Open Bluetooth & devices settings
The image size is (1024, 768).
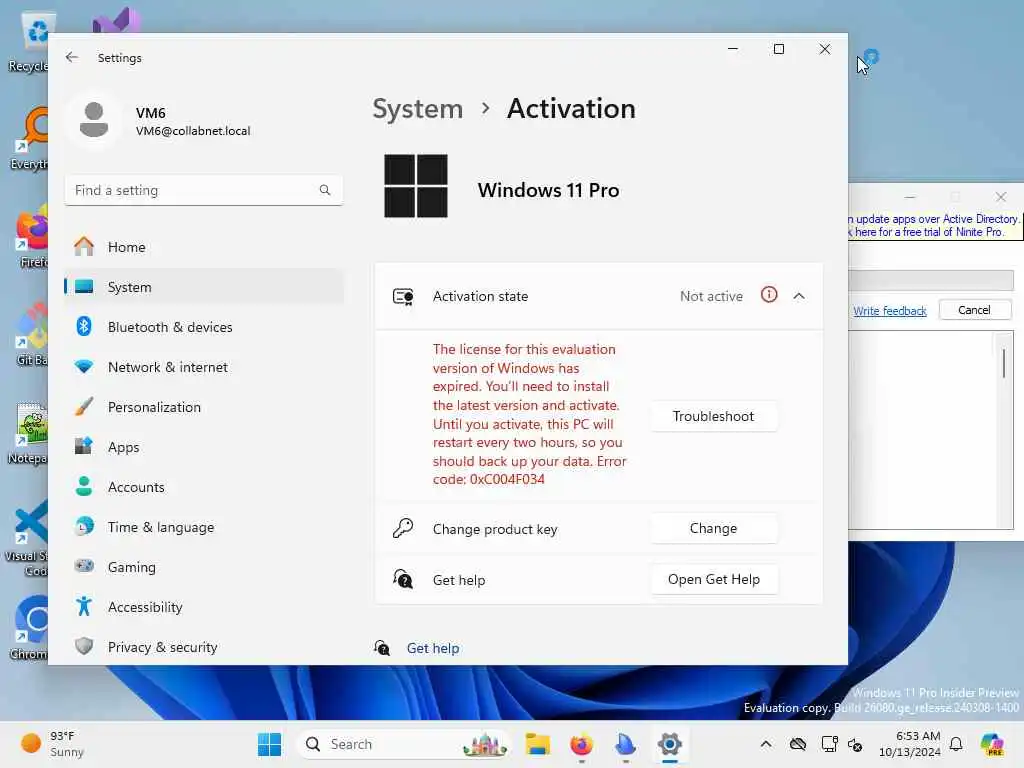point(204,327)
